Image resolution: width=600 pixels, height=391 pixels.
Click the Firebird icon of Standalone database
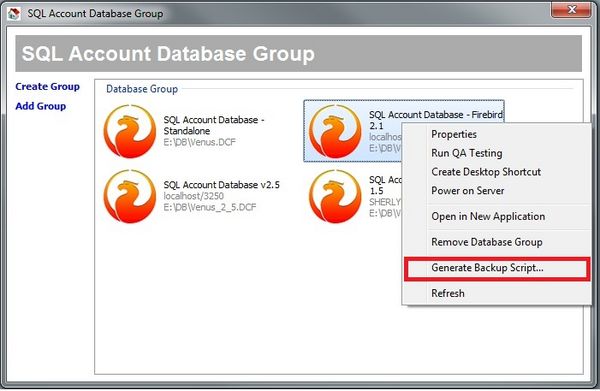click(130, 131)
